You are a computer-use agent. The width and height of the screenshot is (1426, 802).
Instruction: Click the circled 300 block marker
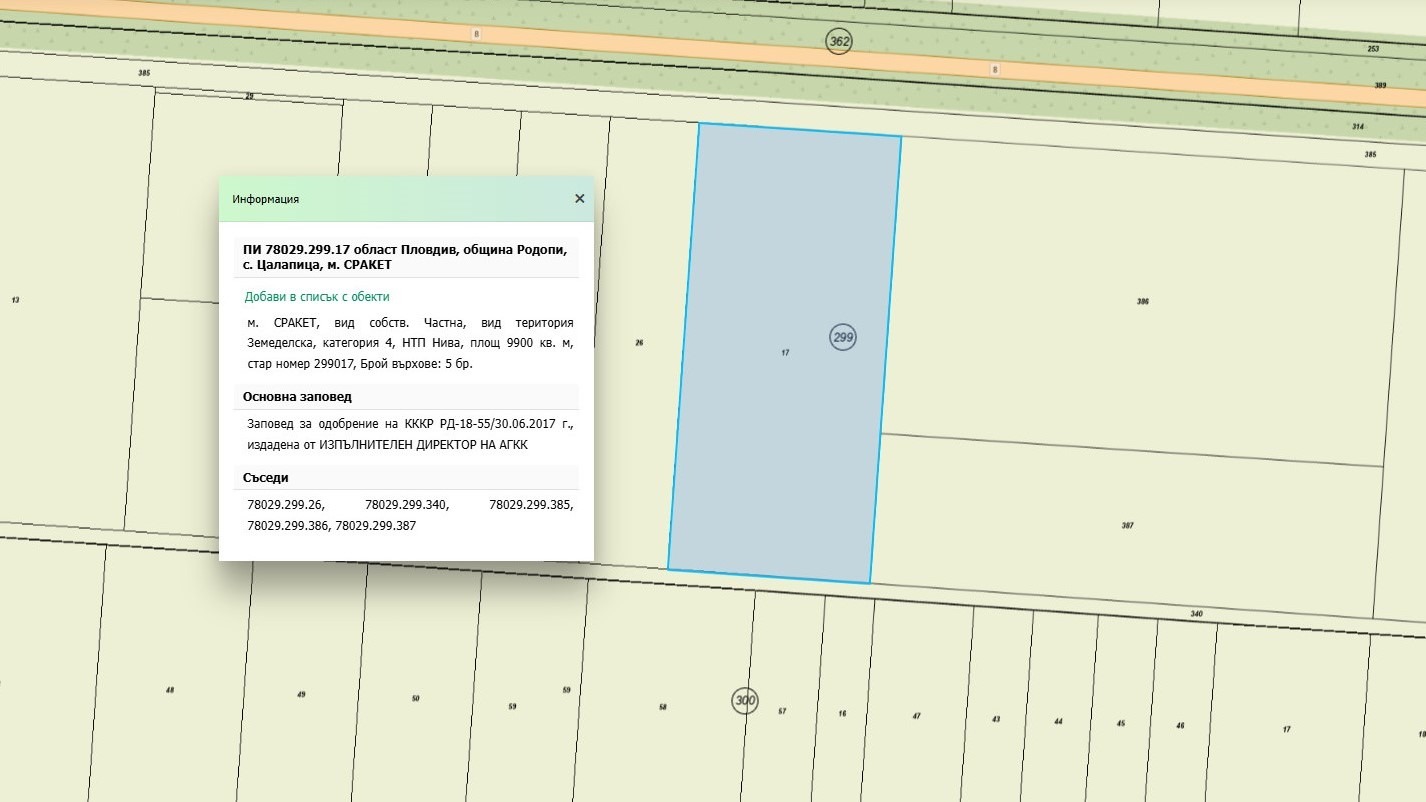point(745,701)
